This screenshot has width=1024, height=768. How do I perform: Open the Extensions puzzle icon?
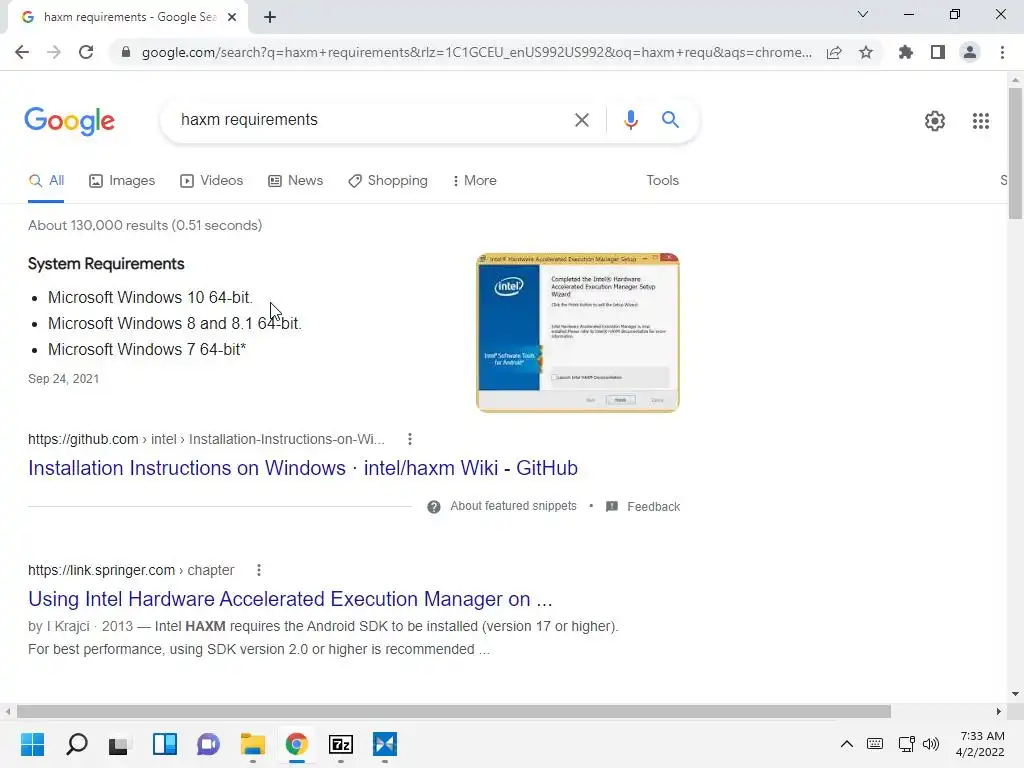tap(906, 52)
